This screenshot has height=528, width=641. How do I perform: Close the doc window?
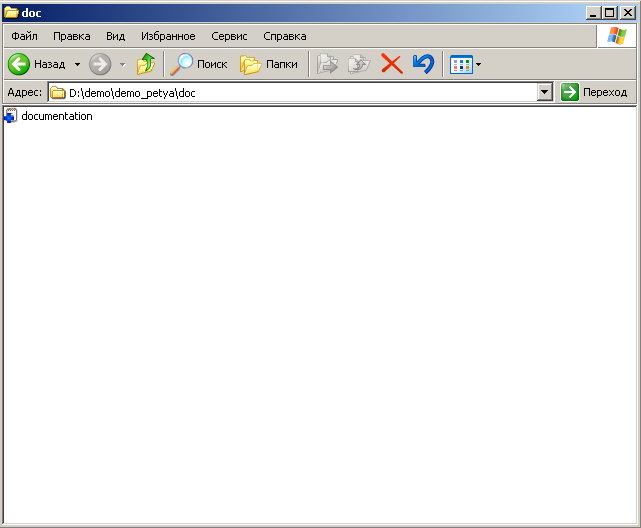point(628,13)
